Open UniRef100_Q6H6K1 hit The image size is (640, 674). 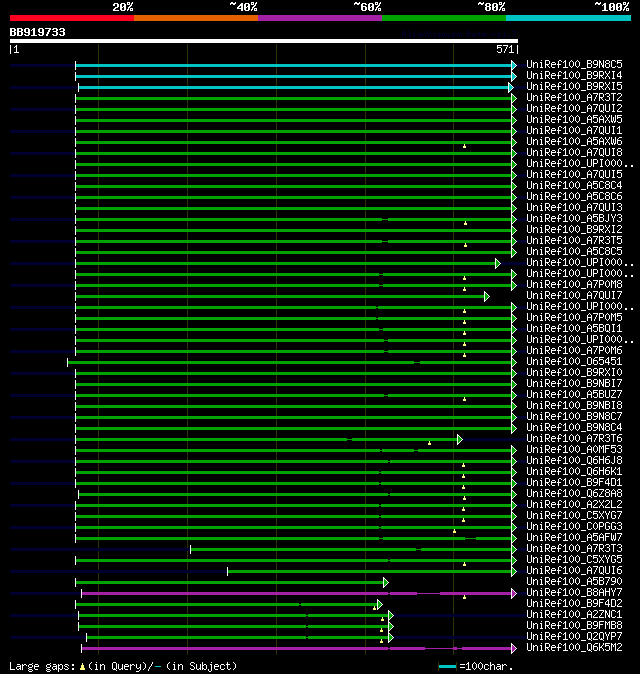(574, 472)
